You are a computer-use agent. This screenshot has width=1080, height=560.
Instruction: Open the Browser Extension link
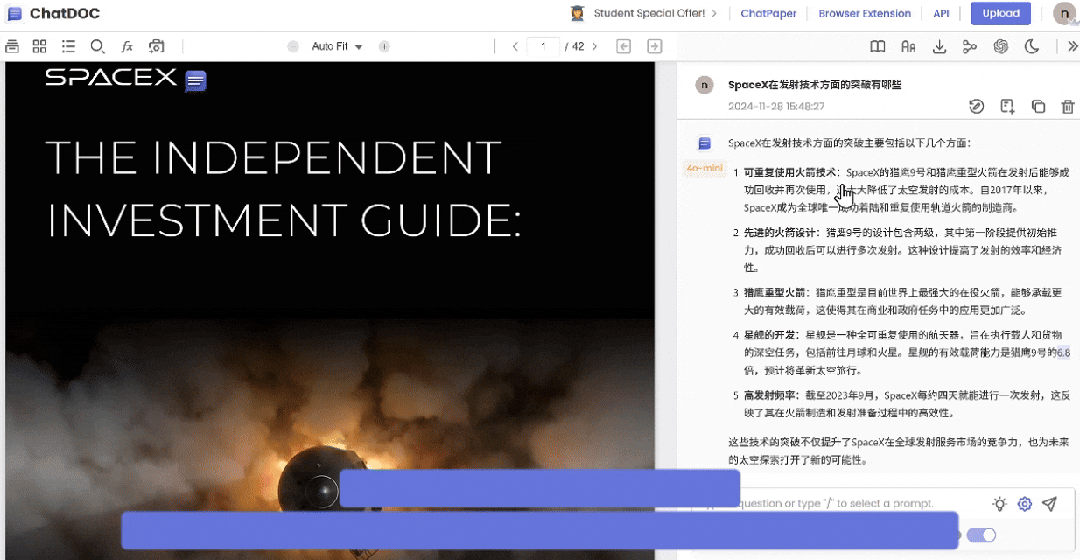point(864,13)
